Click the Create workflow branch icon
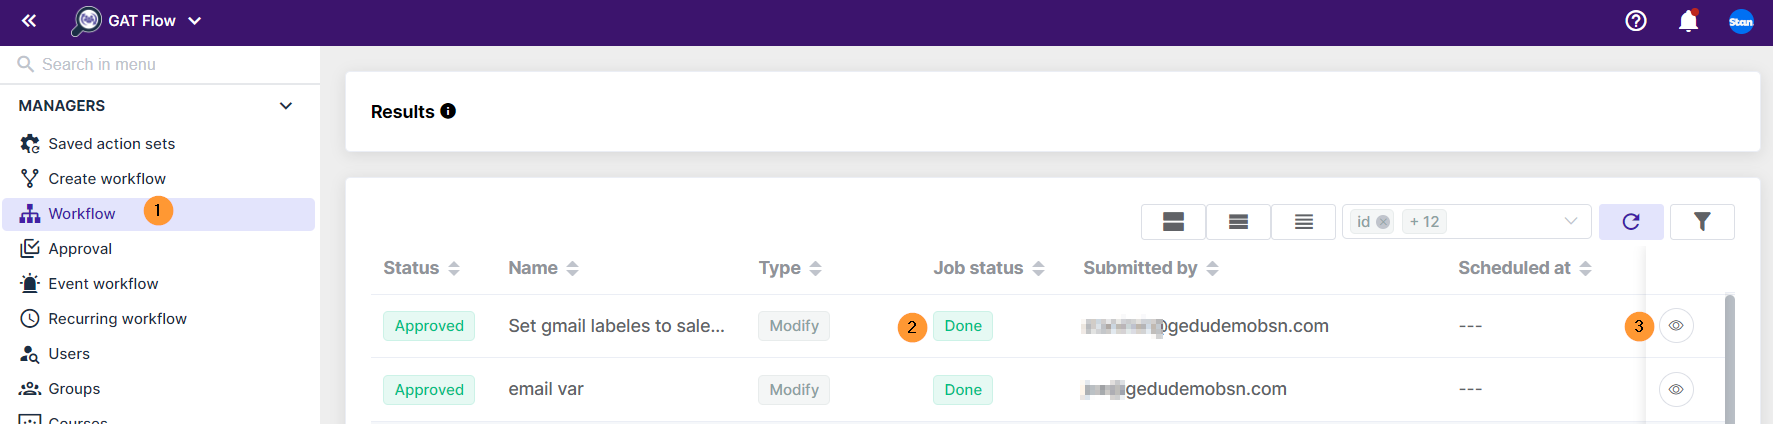Viewport: 1773px width, 424px height. 30,179
